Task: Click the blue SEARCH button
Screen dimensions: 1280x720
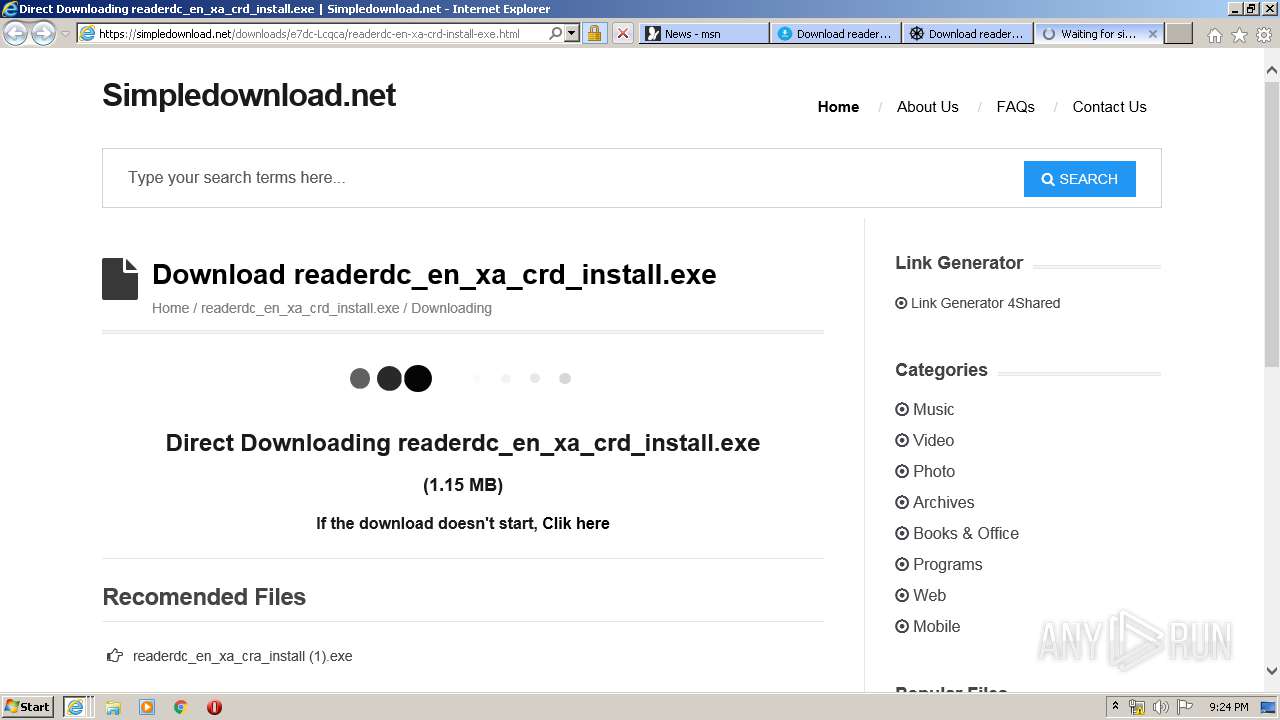Action: [x=1079, y=179]
